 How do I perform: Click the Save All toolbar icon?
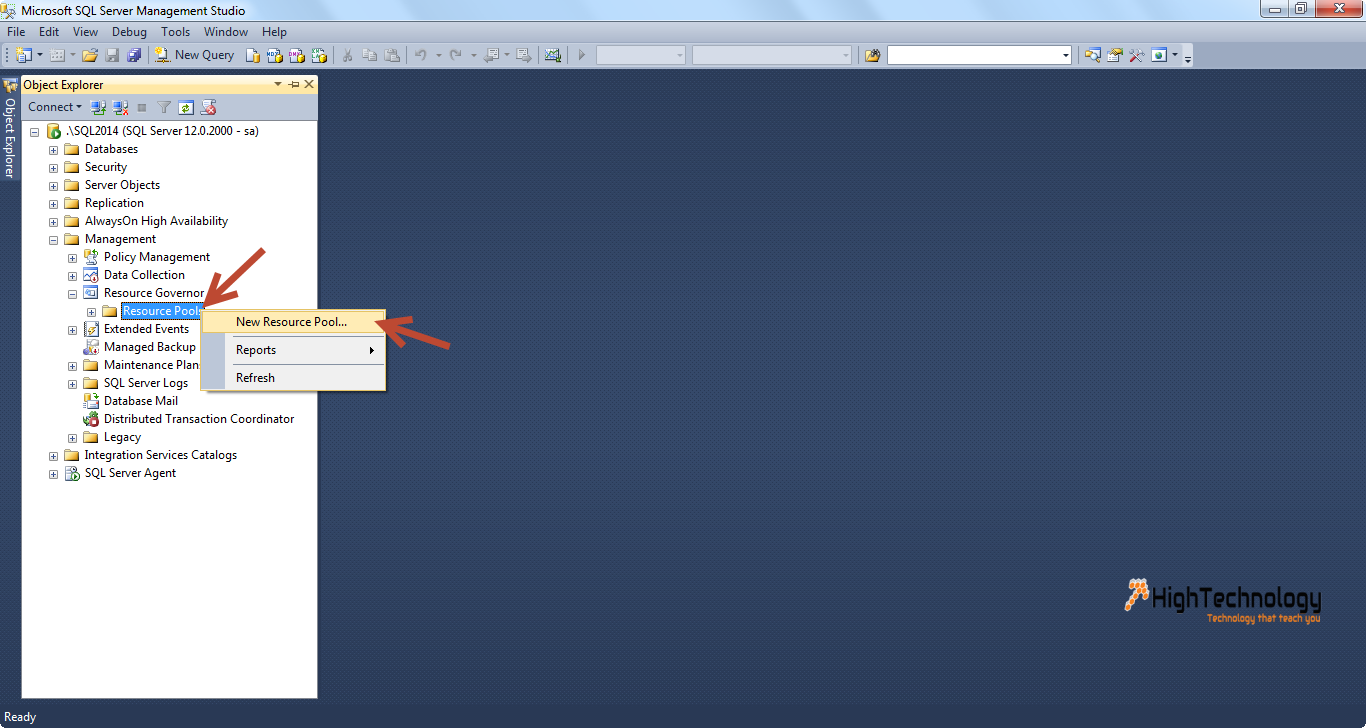[134, 55]
